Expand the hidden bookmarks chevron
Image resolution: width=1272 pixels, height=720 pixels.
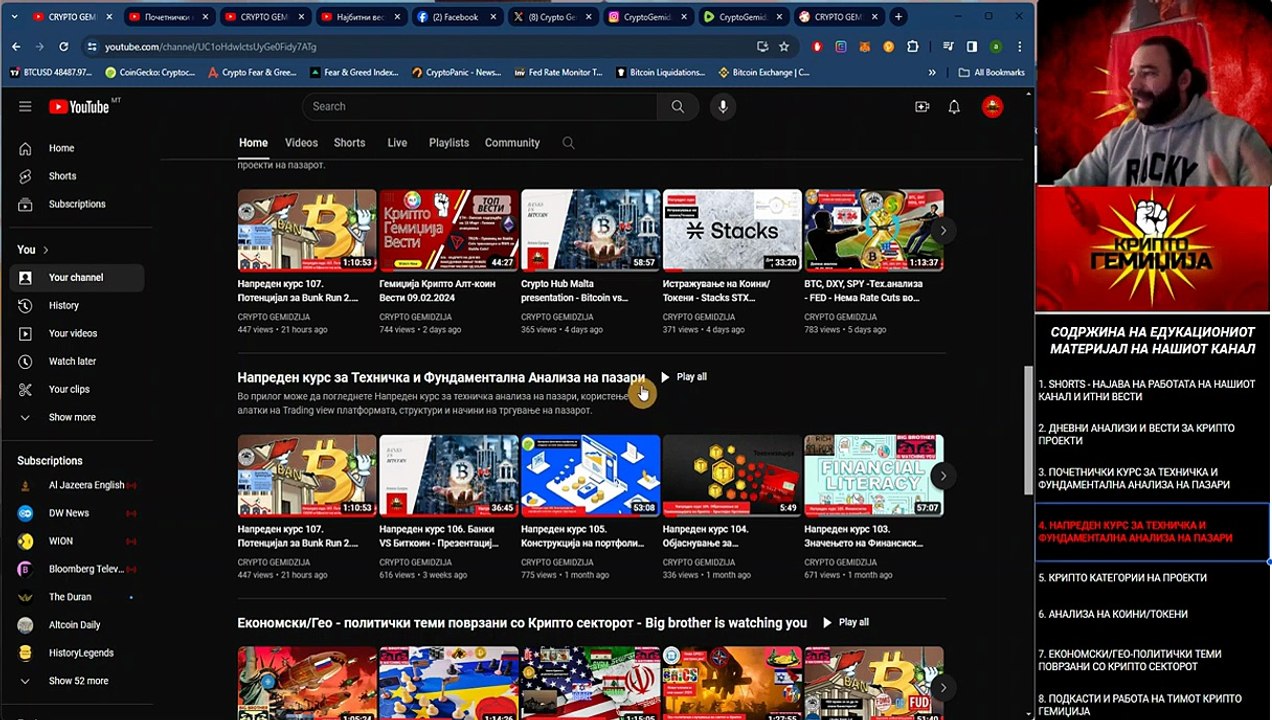(932, 73)
